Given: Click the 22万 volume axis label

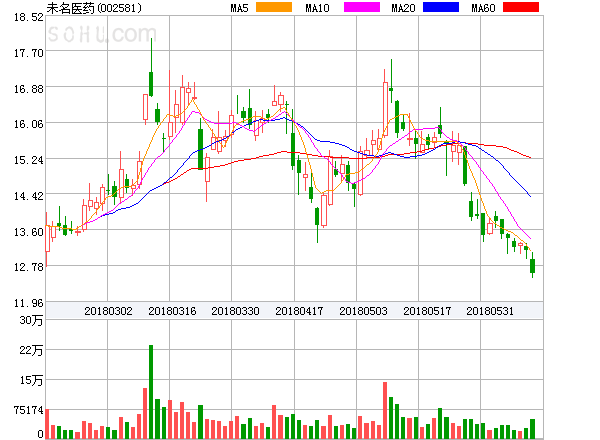Looking at the screenshot, I should (x=31, y=350).
